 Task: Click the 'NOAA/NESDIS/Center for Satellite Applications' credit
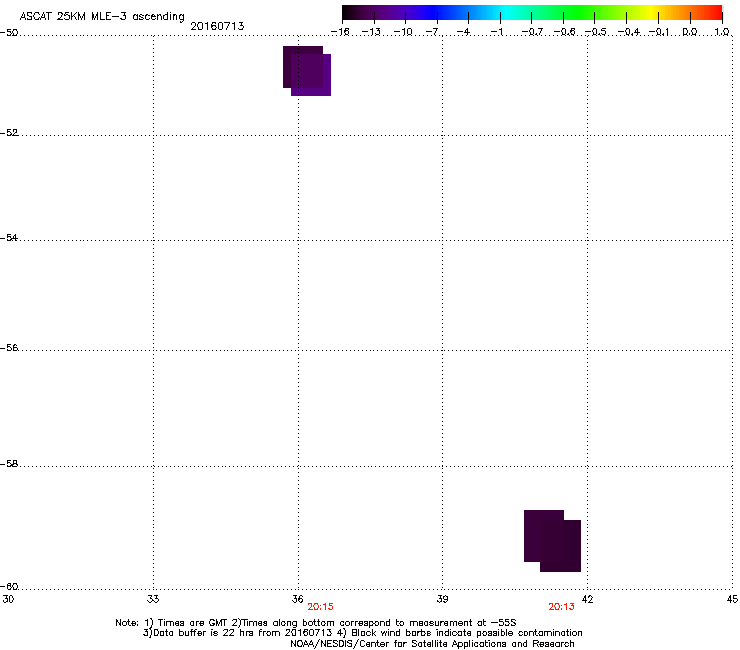399,644
